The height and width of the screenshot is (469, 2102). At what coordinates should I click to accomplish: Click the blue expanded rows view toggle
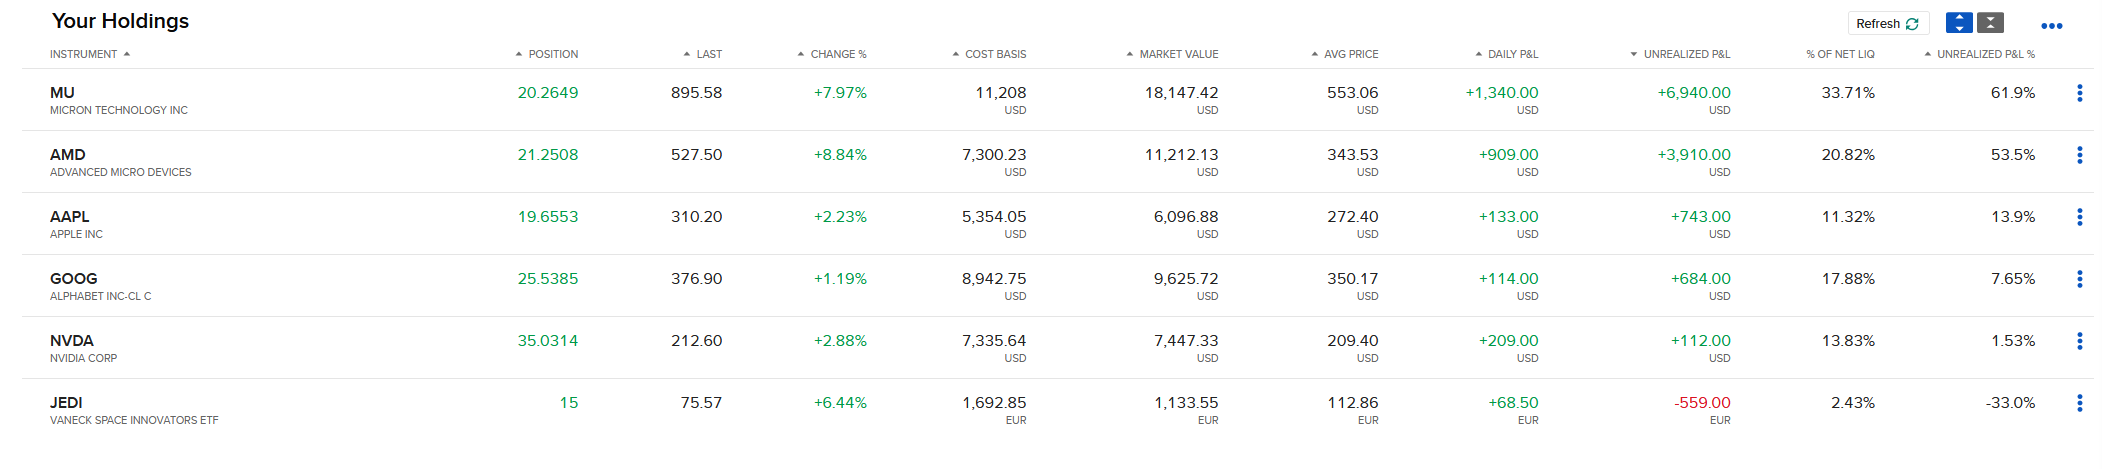click(1959, 23)
